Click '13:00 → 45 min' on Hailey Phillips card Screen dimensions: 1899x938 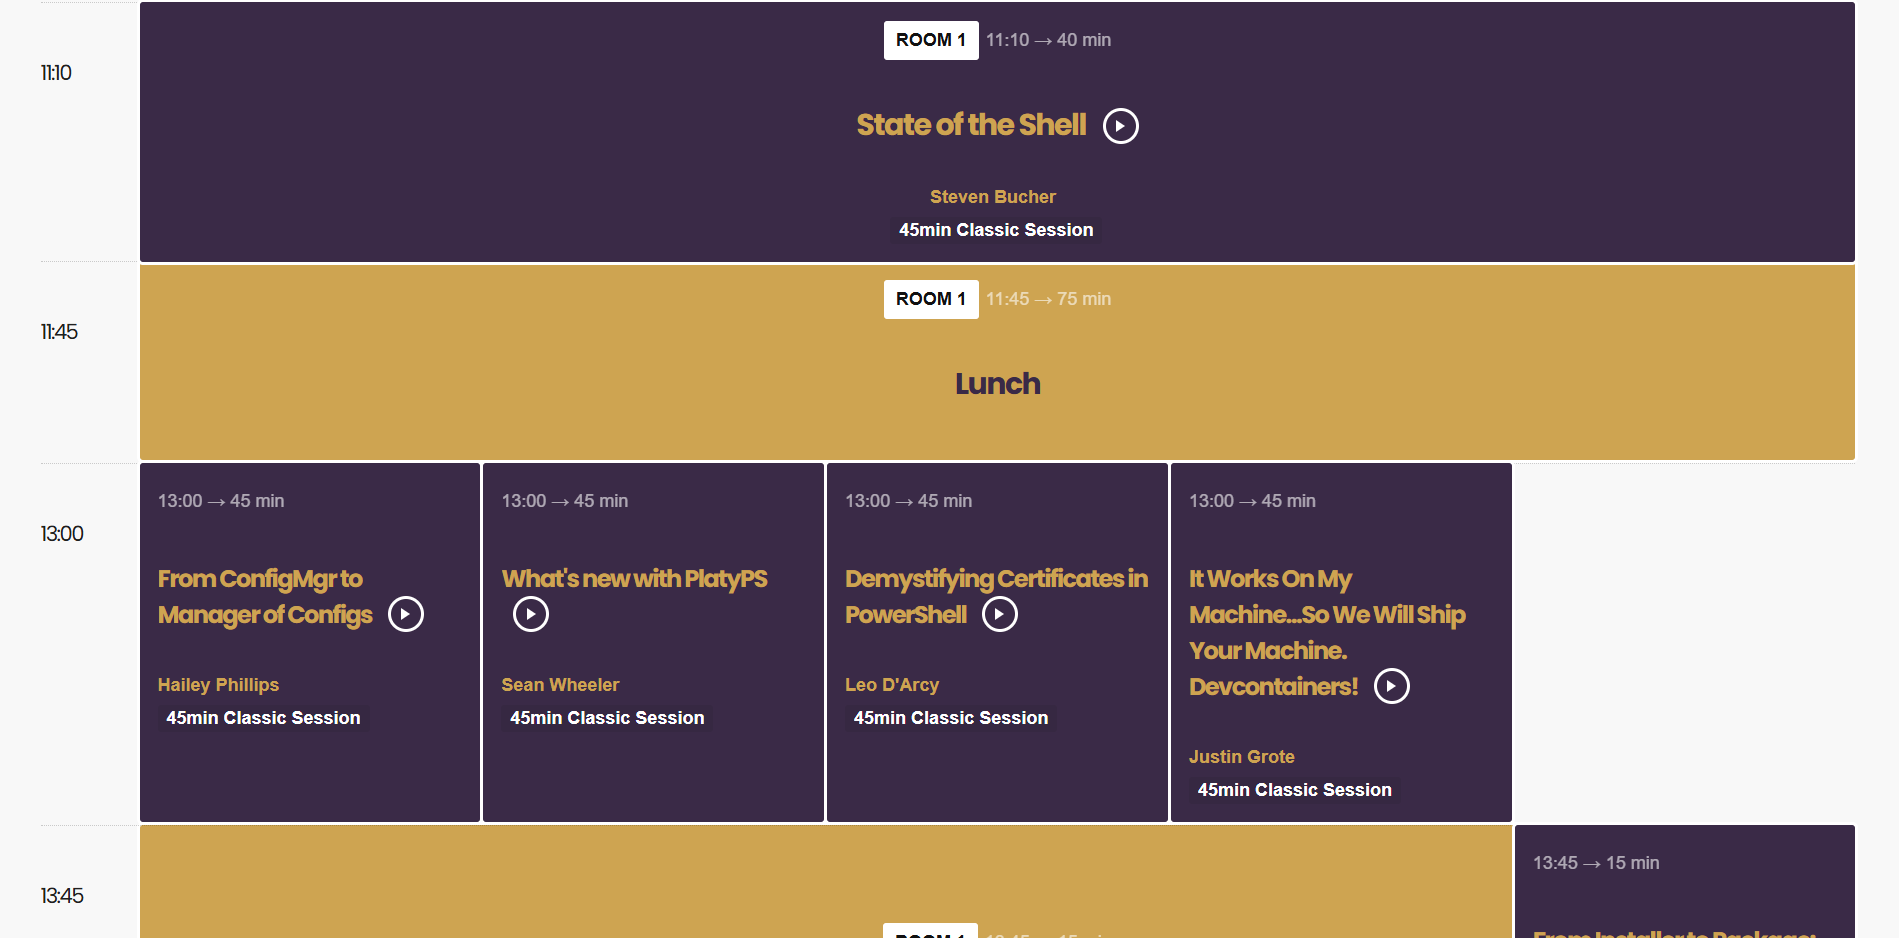tap(221, 501)
